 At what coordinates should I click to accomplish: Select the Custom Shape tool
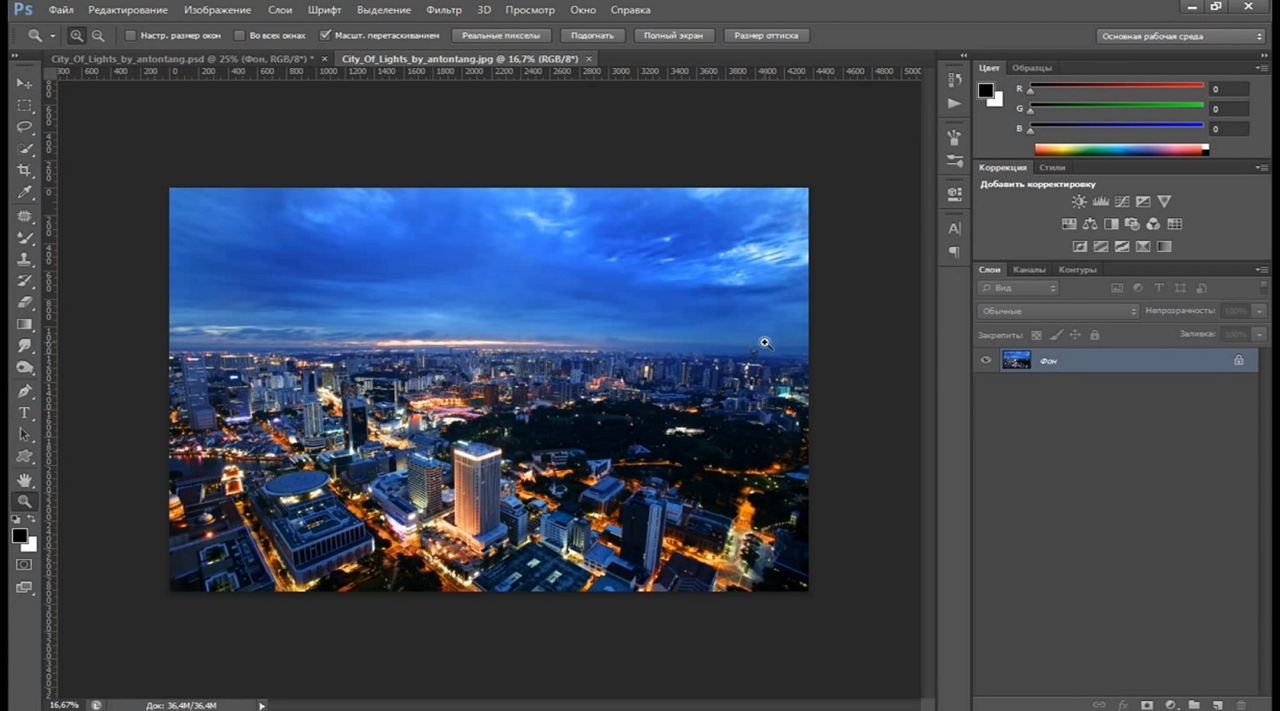25,457
